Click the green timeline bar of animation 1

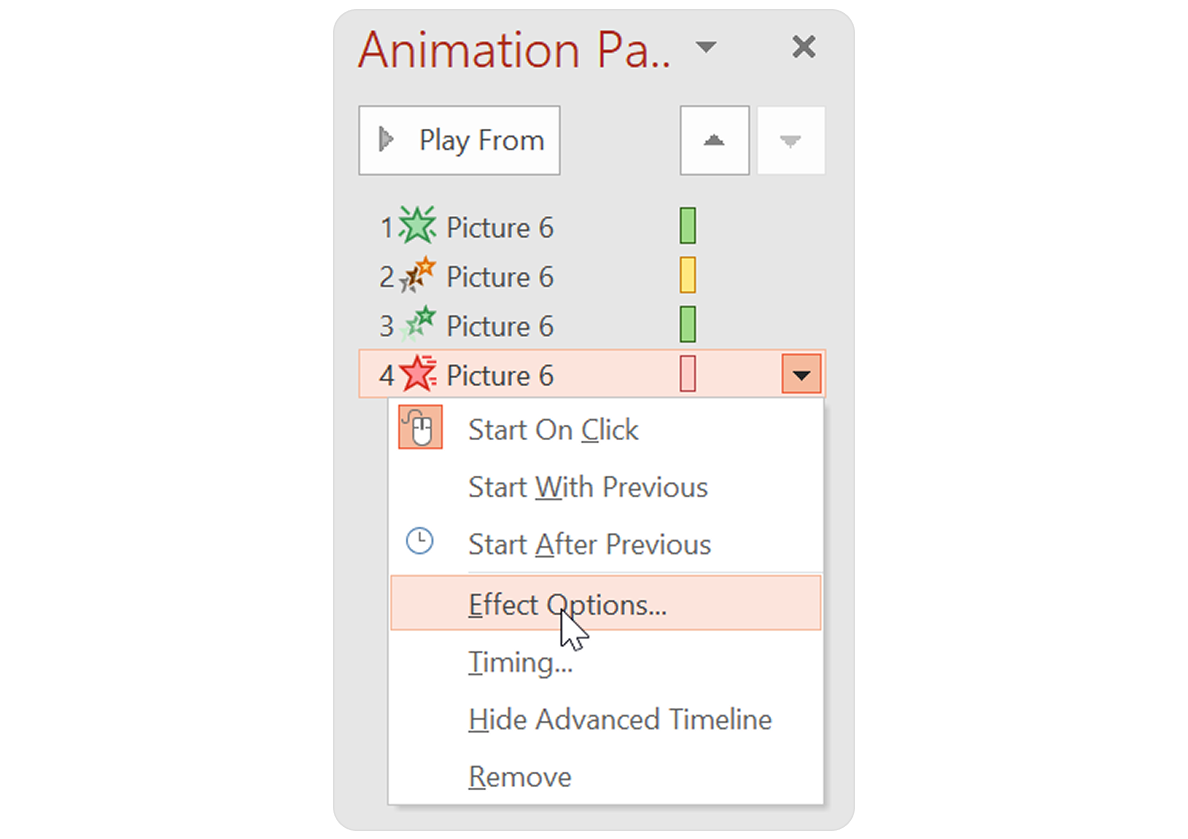click(x=686, y=226)
